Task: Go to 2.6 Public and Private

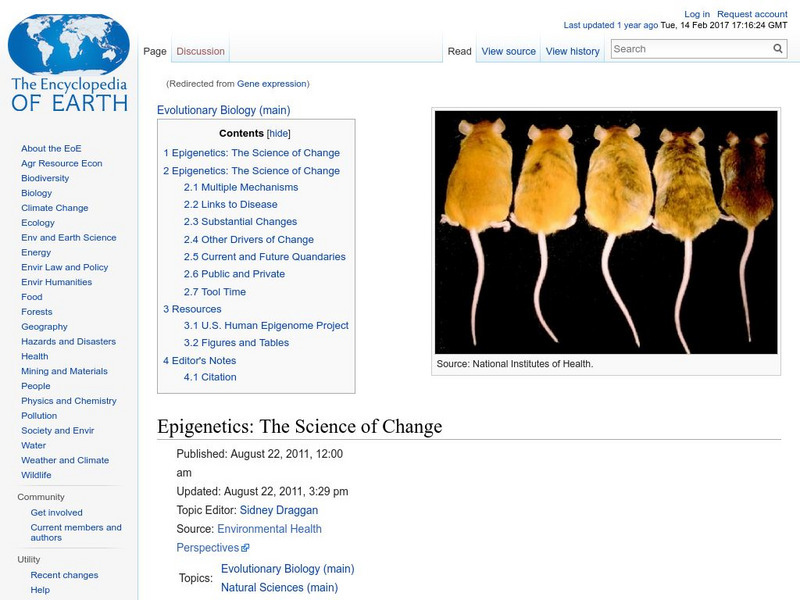Action: (234, 274)
